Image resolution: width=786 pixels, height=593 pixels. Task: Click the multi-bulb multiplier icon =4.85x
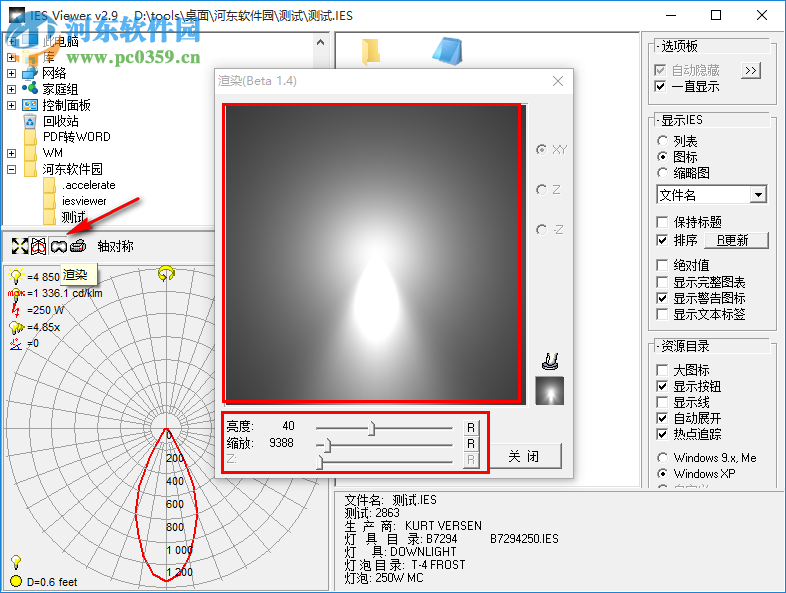[16, 327]
